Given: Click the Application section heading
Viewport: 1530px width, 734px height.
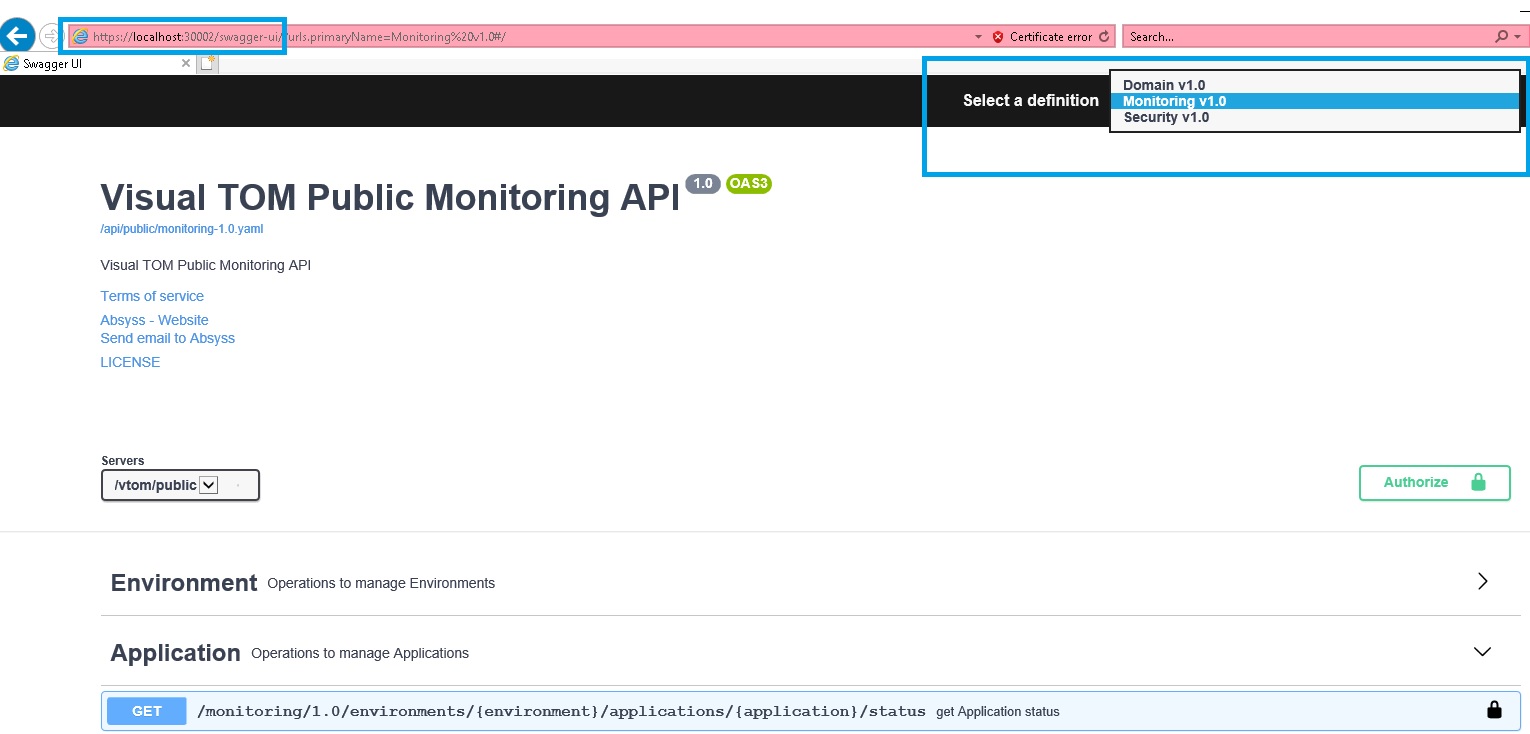Looking at the screenshot, I should point(175,653).
